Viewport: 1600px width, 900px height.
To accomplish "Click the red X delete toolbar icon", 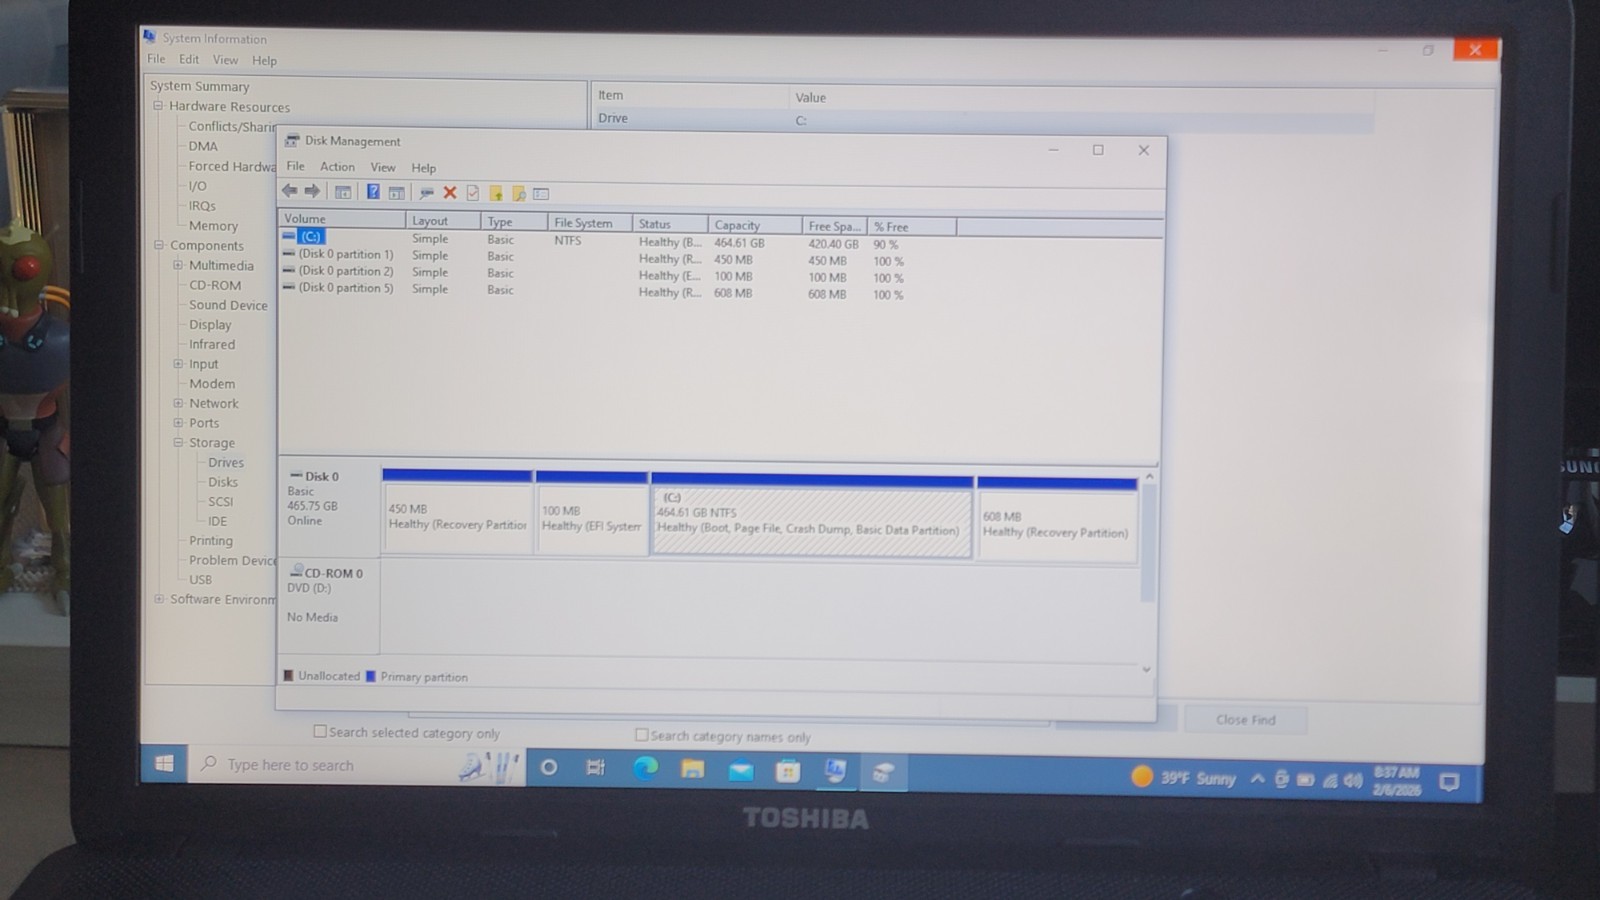I will tap(450, 193).
